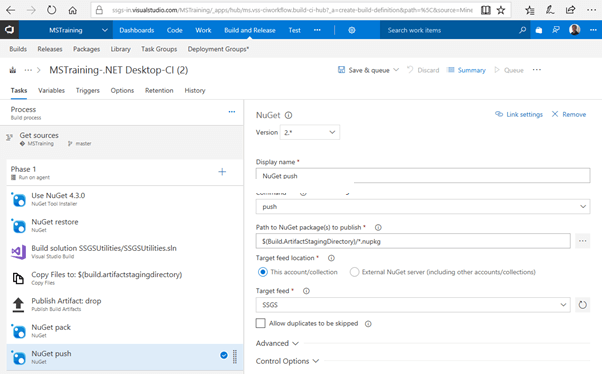Click Save & queue button

pos(363,70)
